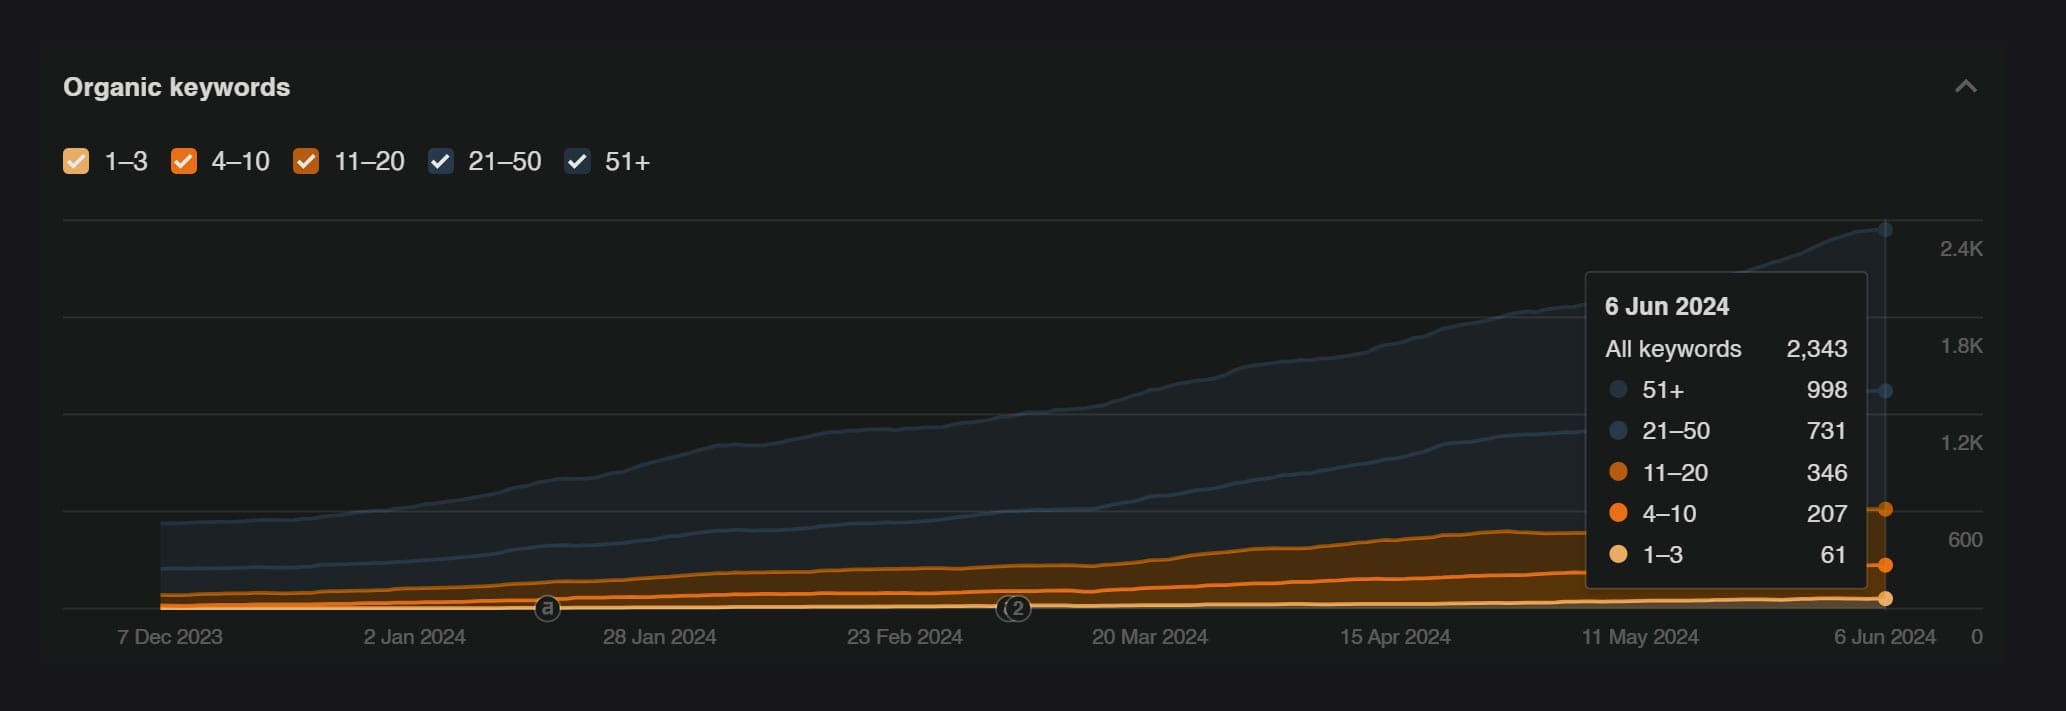This screenshot has width=2066, height=711.
Task: Click the 11–20 line endpoint dot on chart
Action: click(x=1885, y=510)
